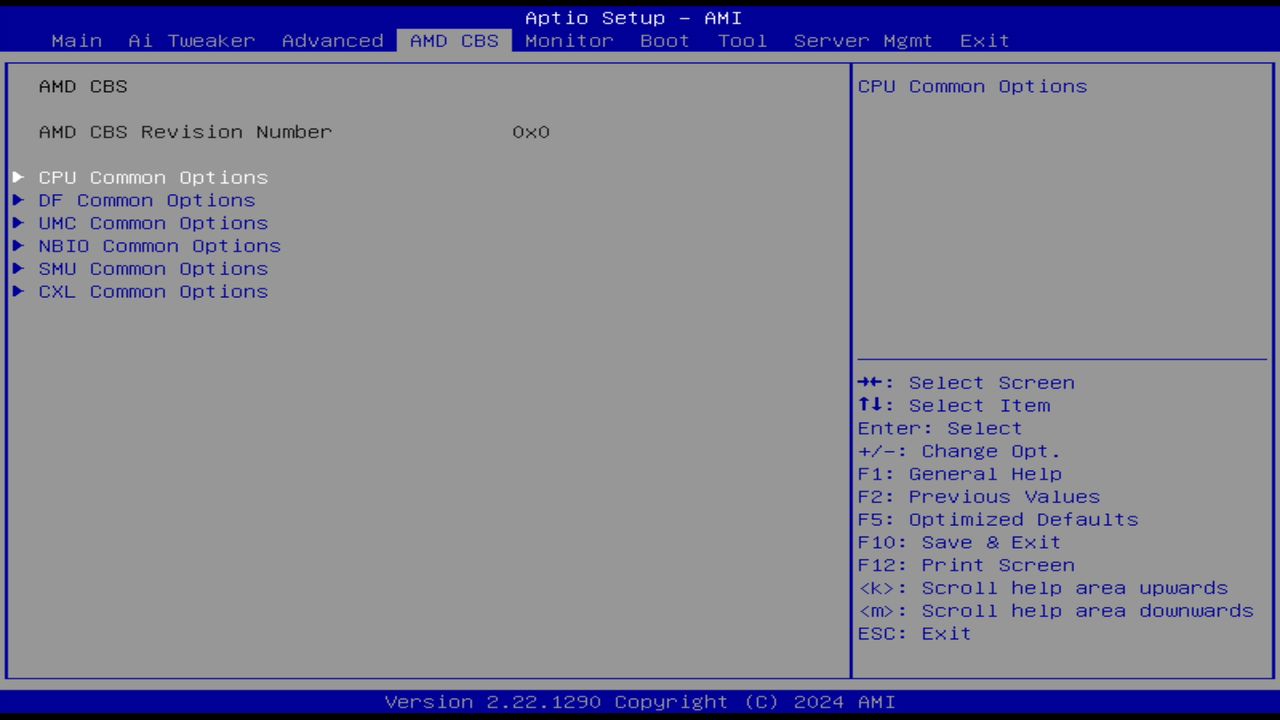Open the Ai Tweaker tab
This screenshot has width=1280, height=720.
pos(191,41)
